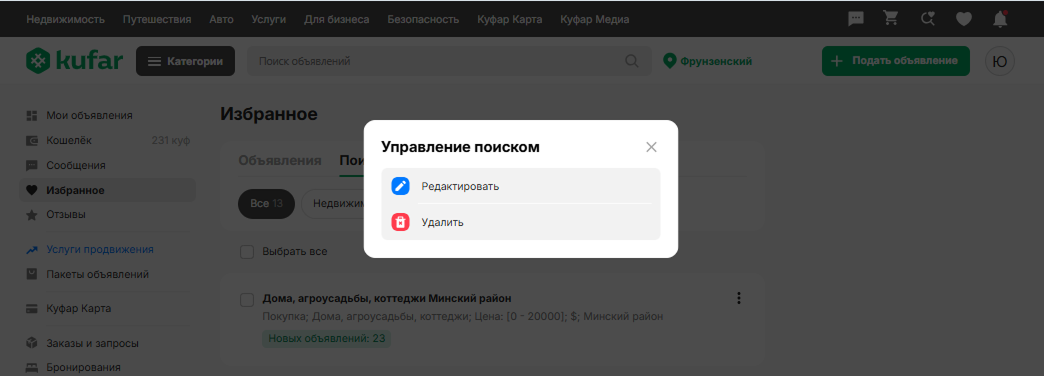Open the notifications bell
The width and height of the screenshot is (1044, 376).
1000,19
